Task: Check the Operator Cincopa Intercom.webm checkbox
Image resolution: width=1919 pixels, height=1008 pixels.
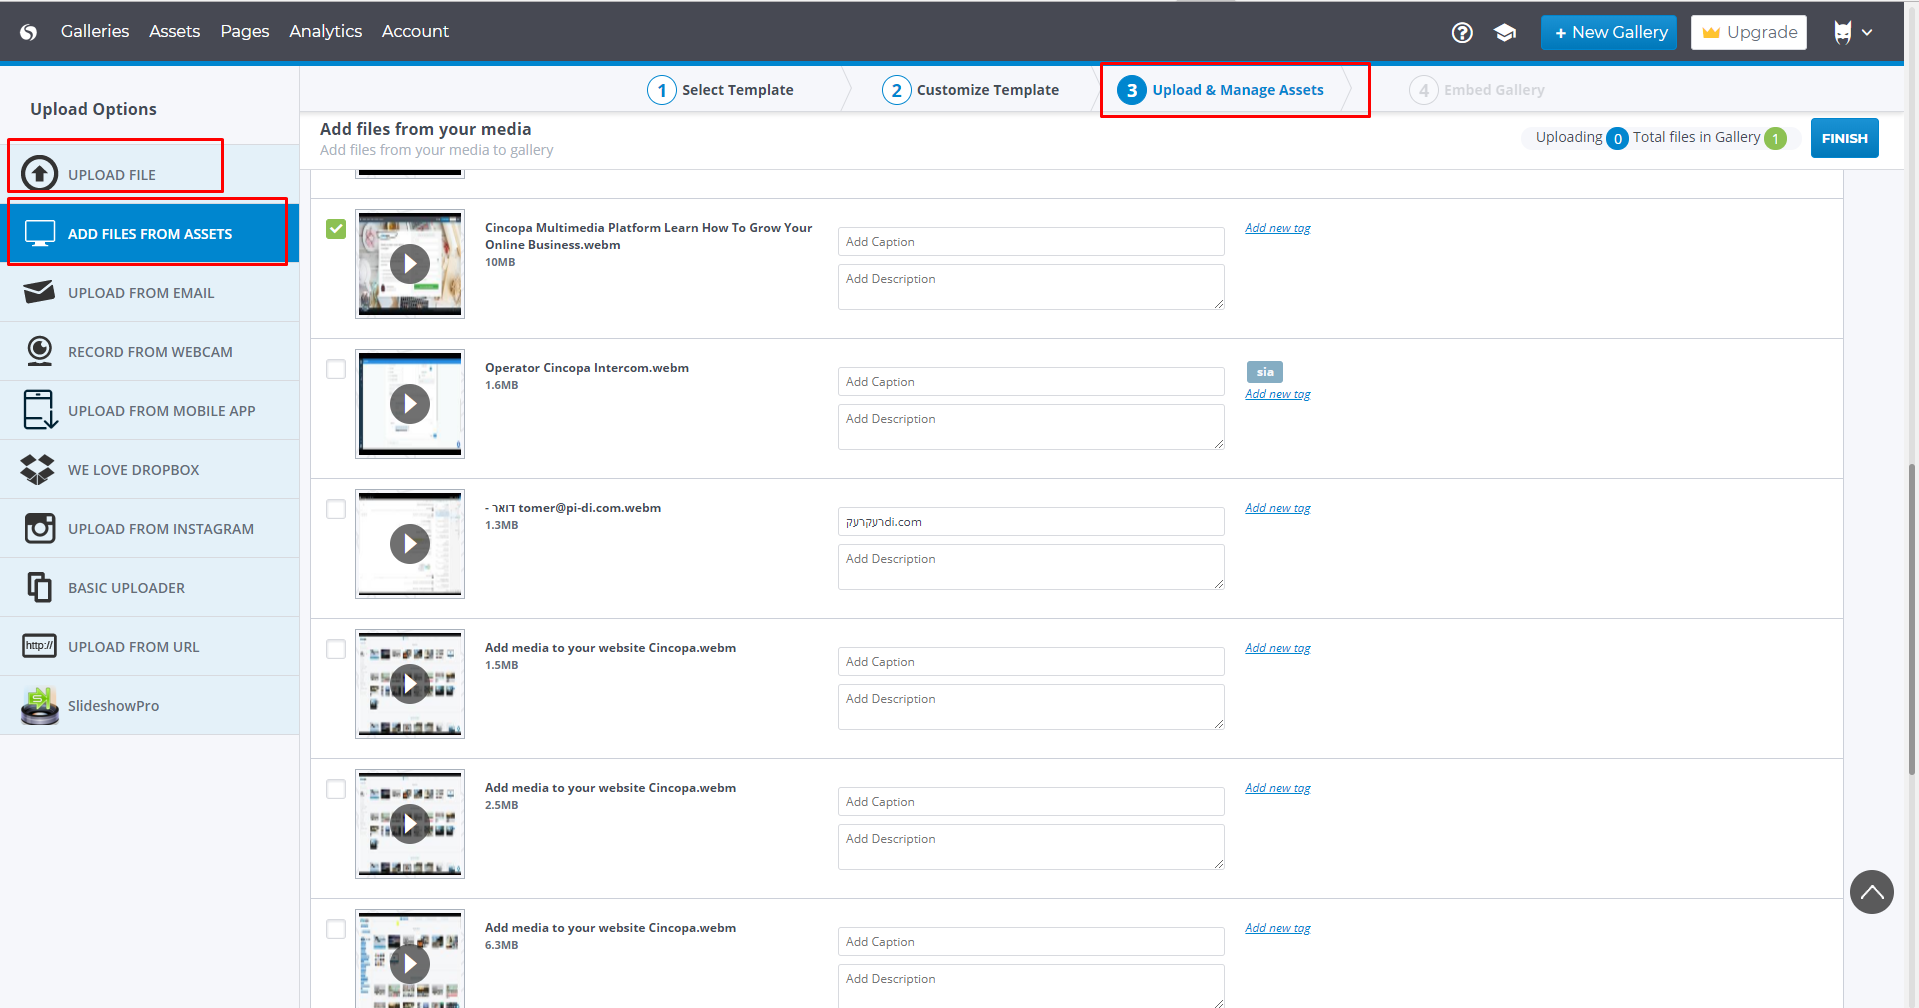Action: [336, 369]
